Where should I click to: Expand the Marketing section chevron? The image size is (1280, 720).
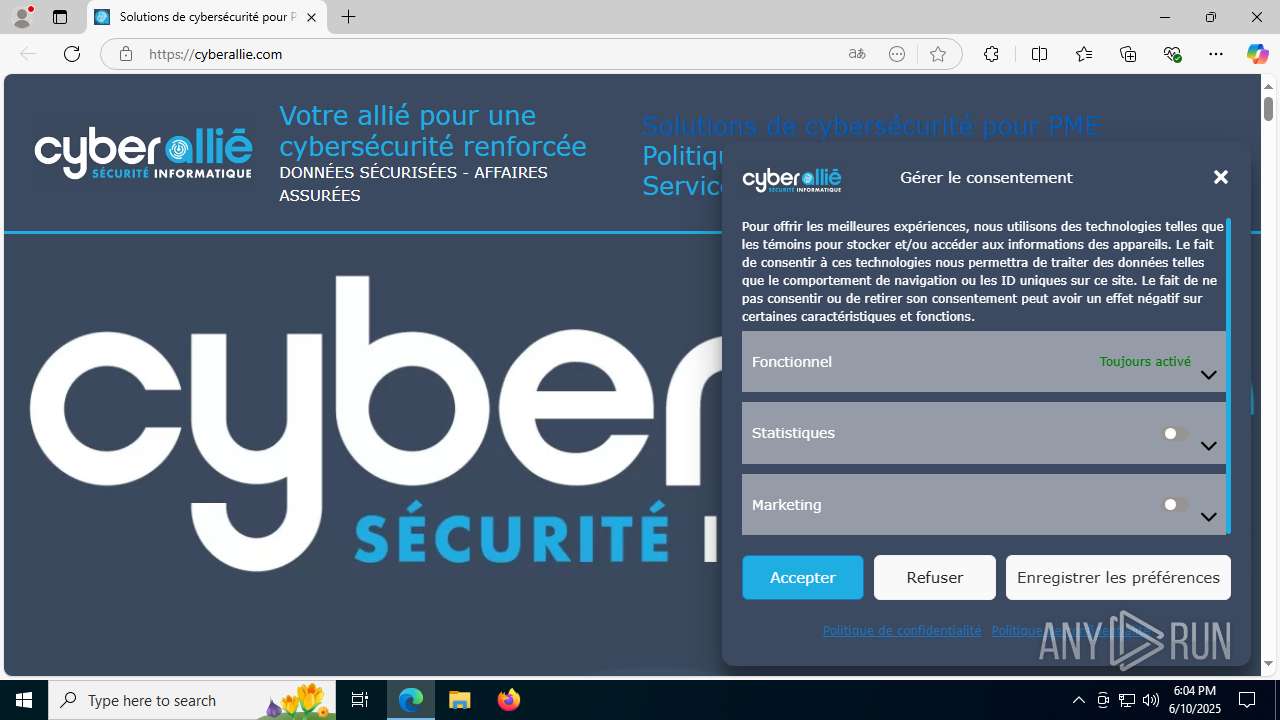click(1208, 517)
